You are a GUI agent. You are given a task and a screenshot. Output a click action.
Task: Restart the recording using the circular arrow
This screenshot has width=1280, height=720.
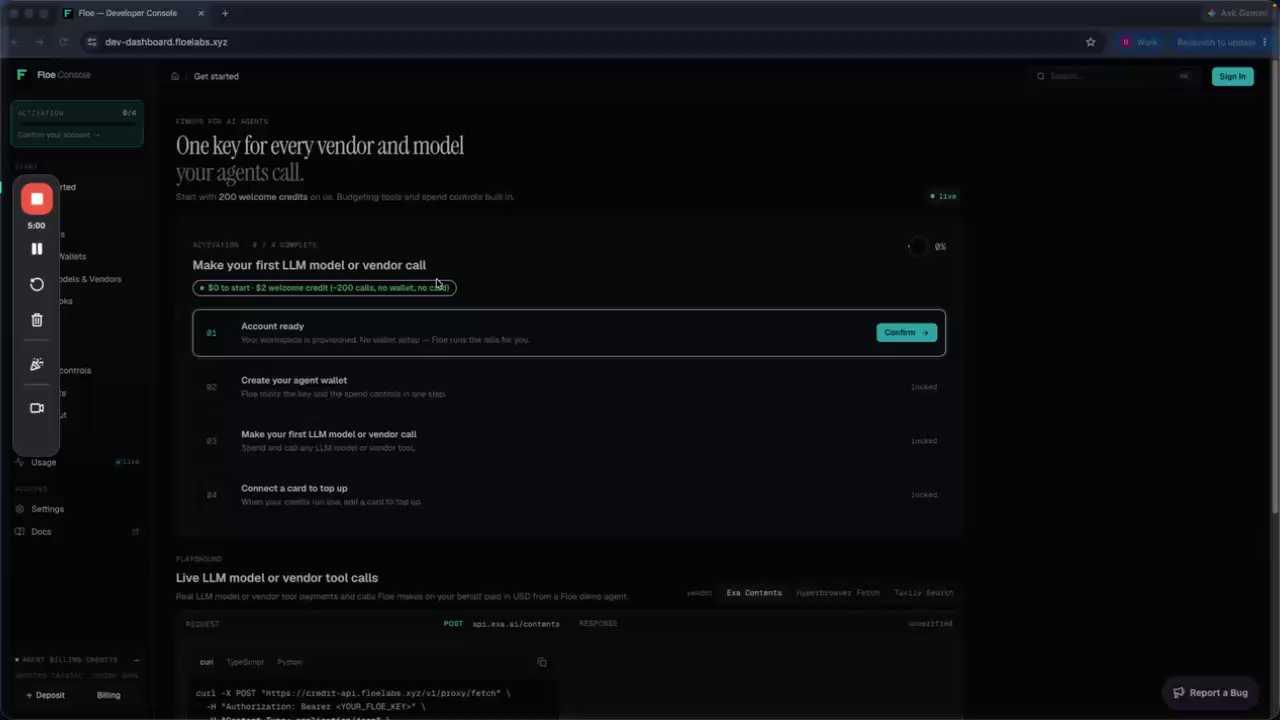[x=37, y=284]
